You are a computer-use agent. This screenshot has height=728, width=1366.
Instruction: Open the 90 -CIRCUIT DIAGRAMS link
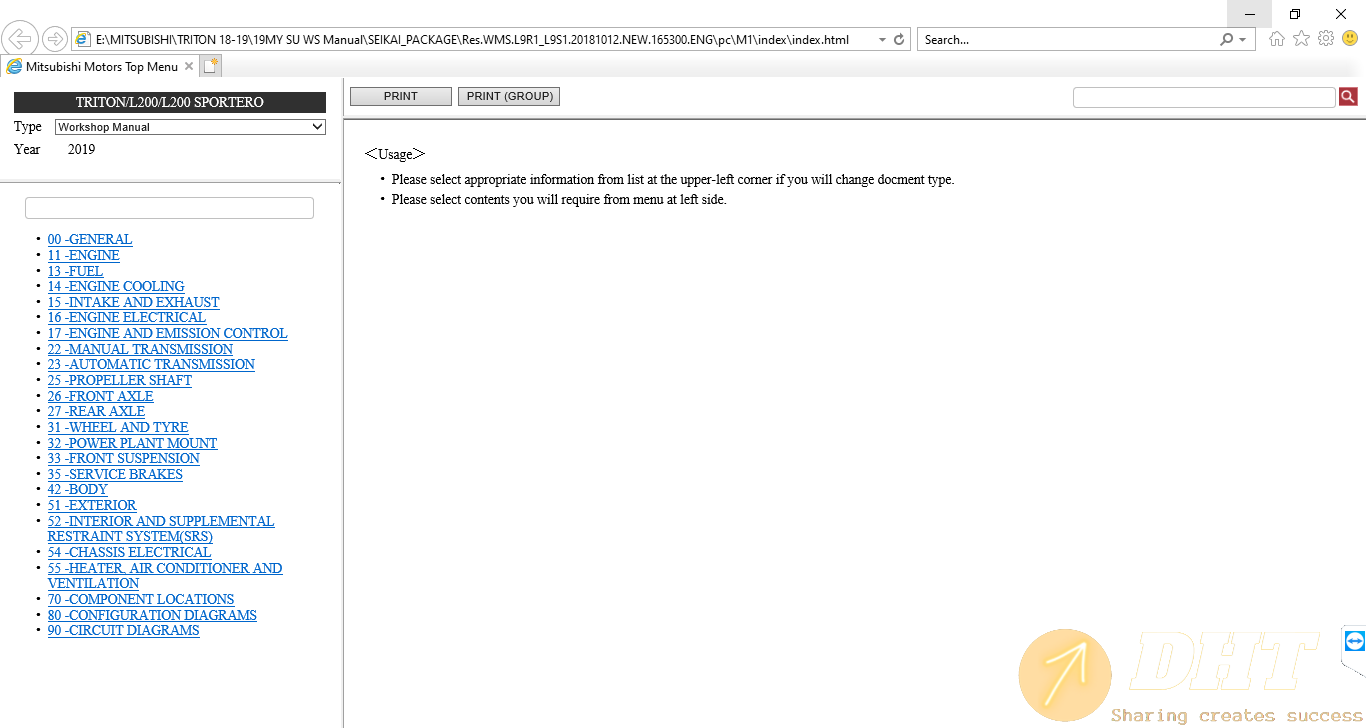123,630
